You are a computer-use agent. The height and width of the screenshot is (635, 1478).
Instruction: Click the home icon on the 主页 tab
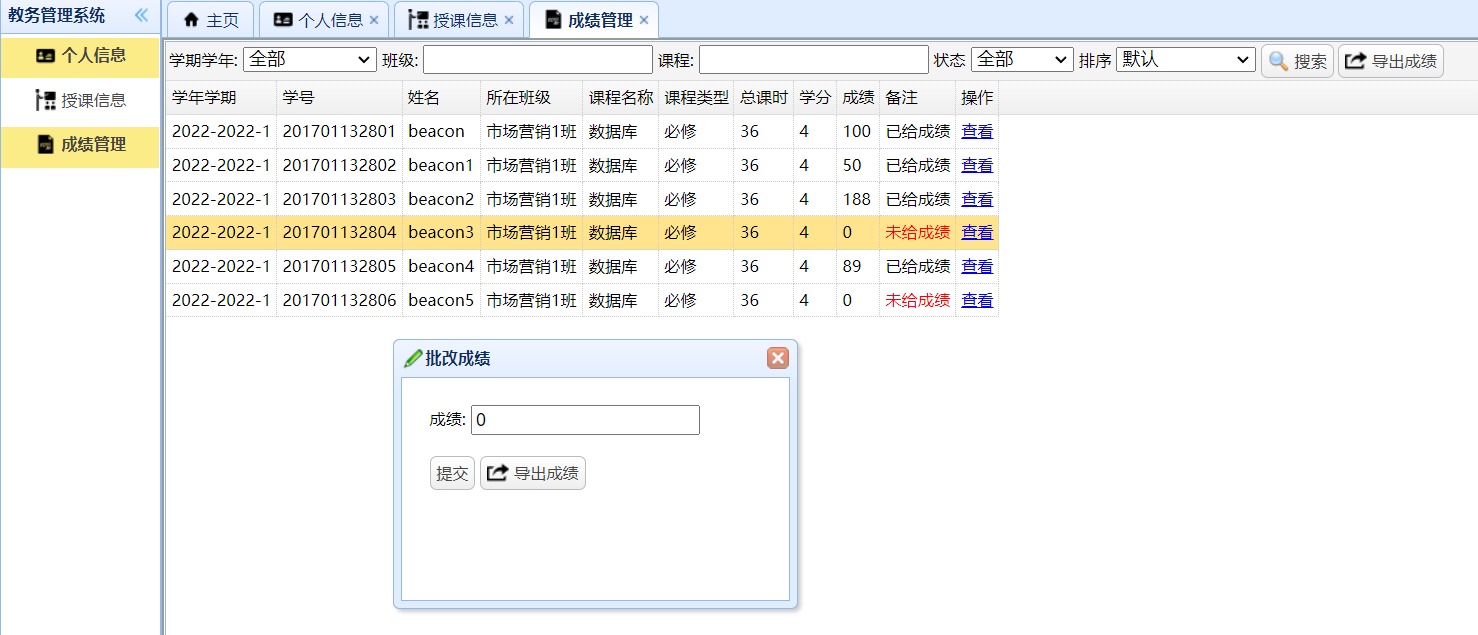tap(189, 19)
